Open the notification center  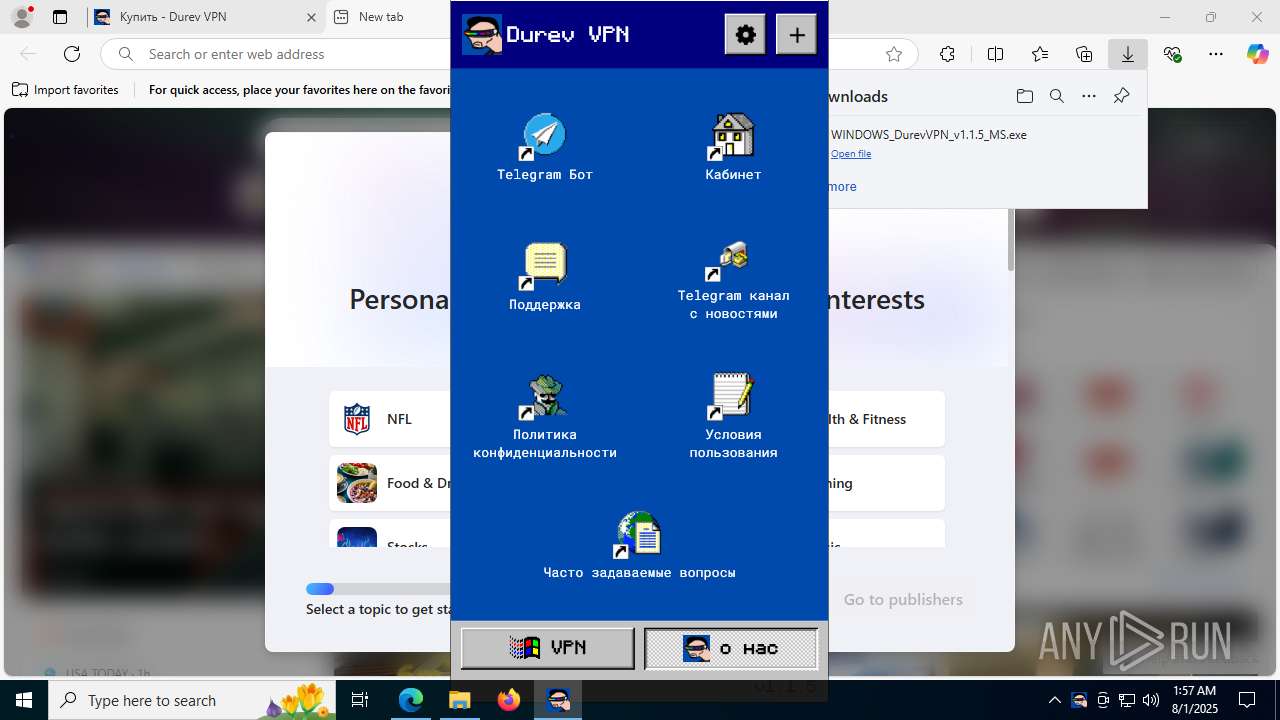pos(1247,700)
